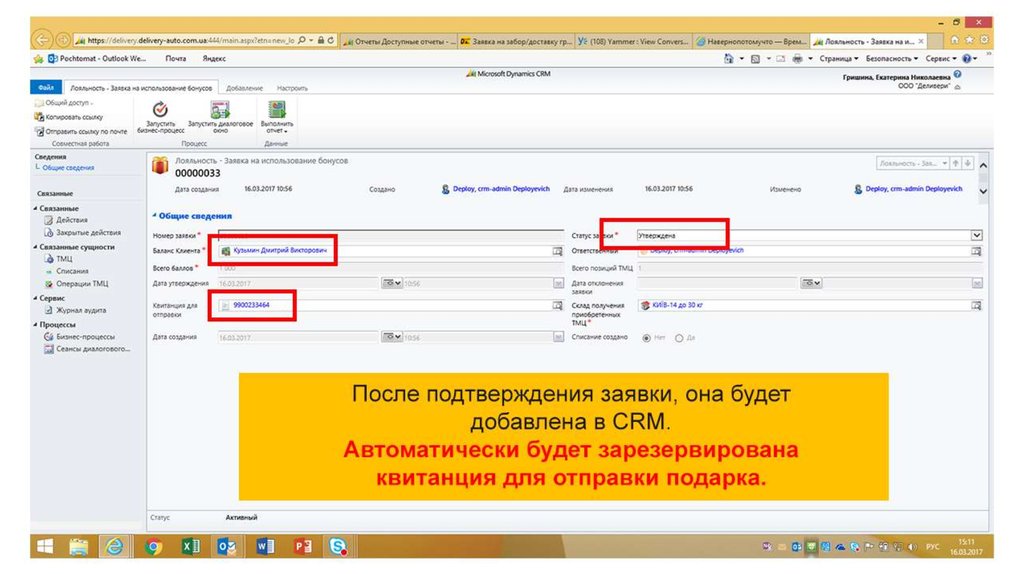The width and height of the screenshot is (1024, 574).
Task: Open the Файл tab
Action: point(45,88)
